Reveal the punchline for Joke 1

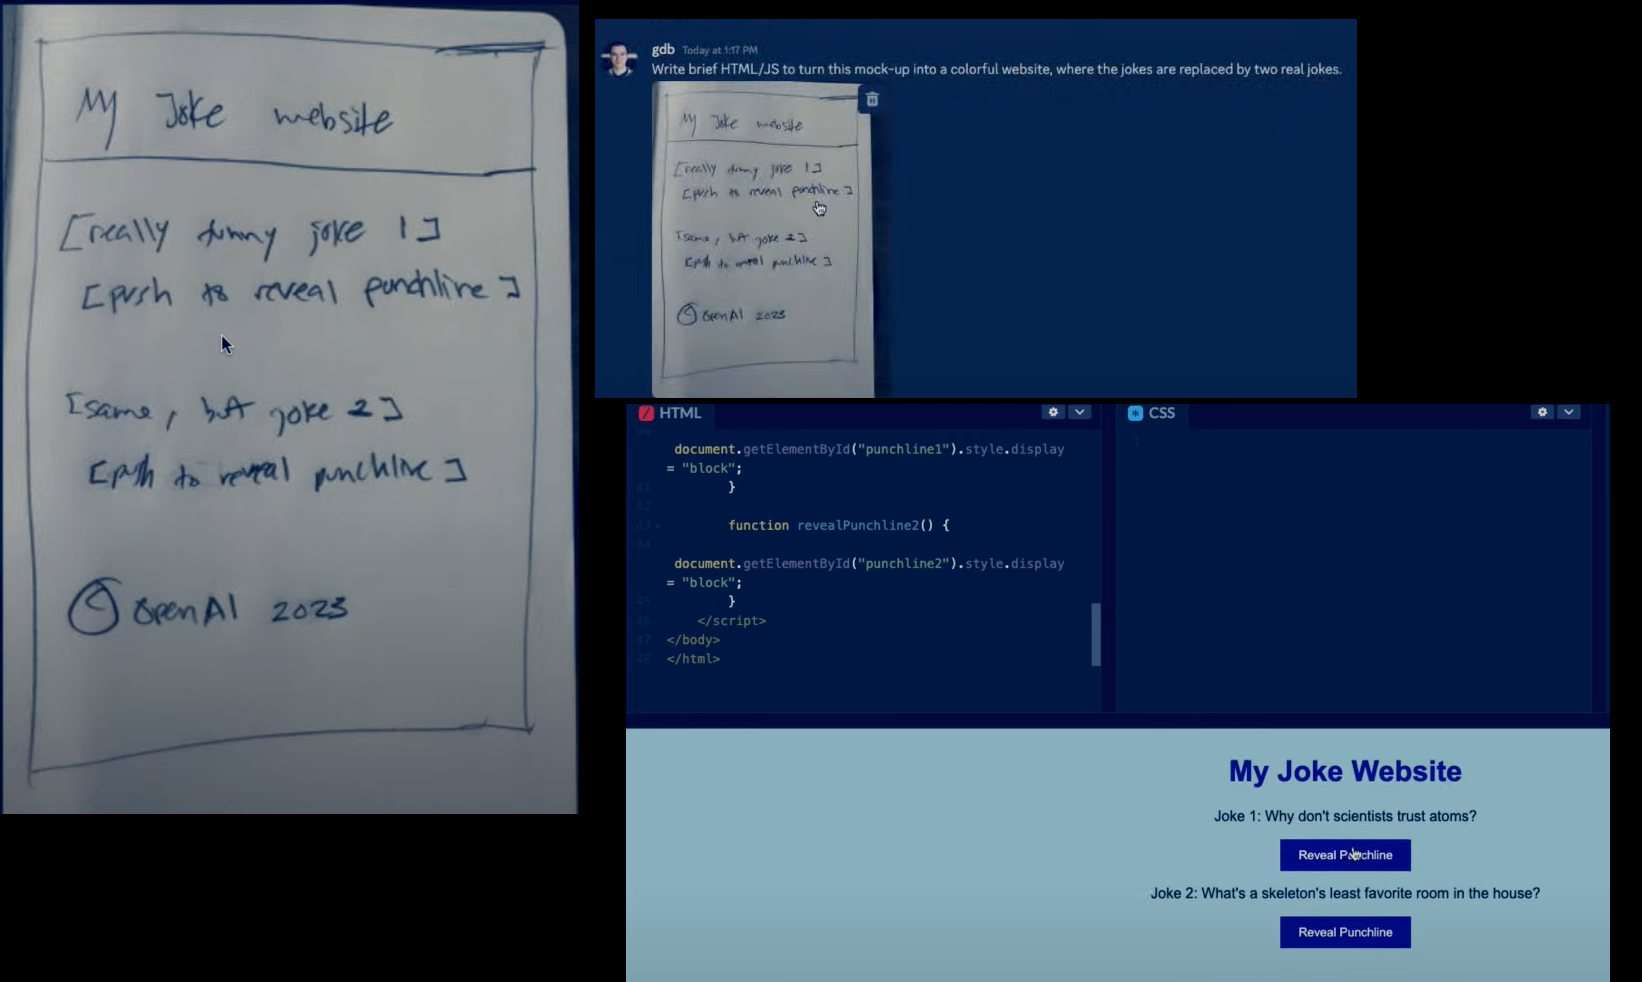pyautogui.click(x=1345, y=855)
